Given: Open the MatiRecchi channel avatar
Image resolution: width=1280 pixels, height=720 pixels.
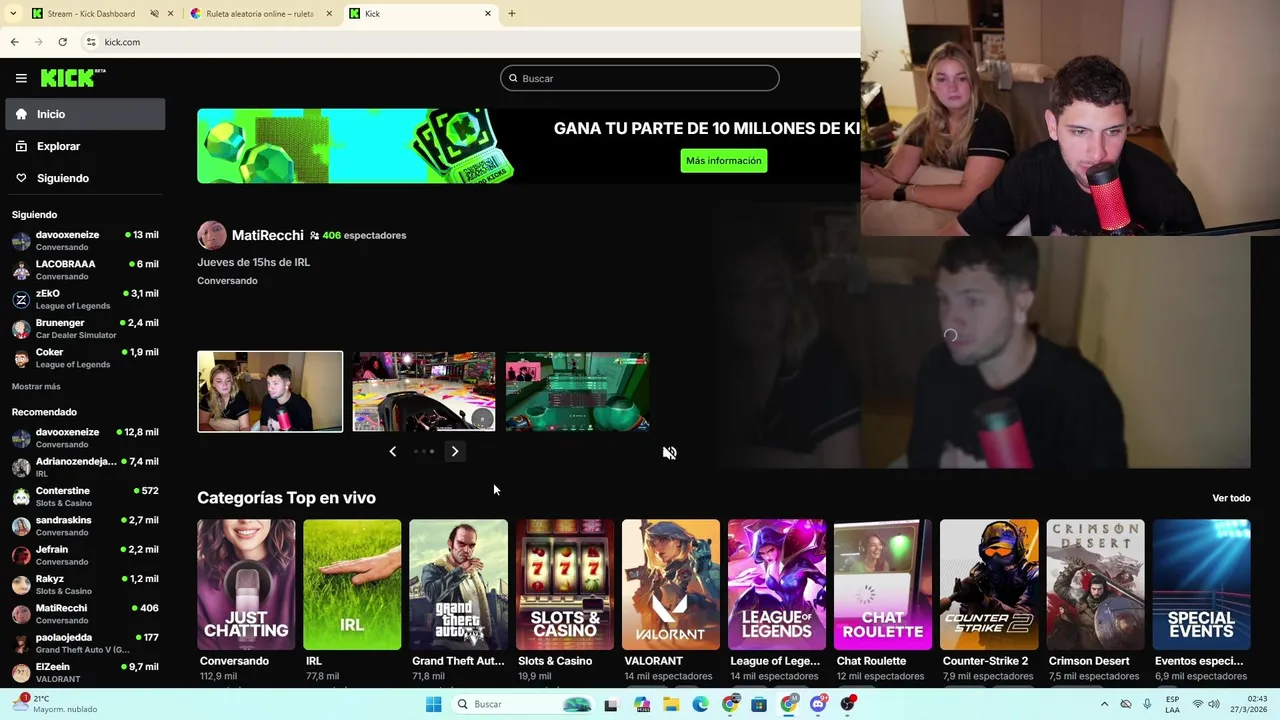Looking at the screenshot, I should (x=212, y=236).
